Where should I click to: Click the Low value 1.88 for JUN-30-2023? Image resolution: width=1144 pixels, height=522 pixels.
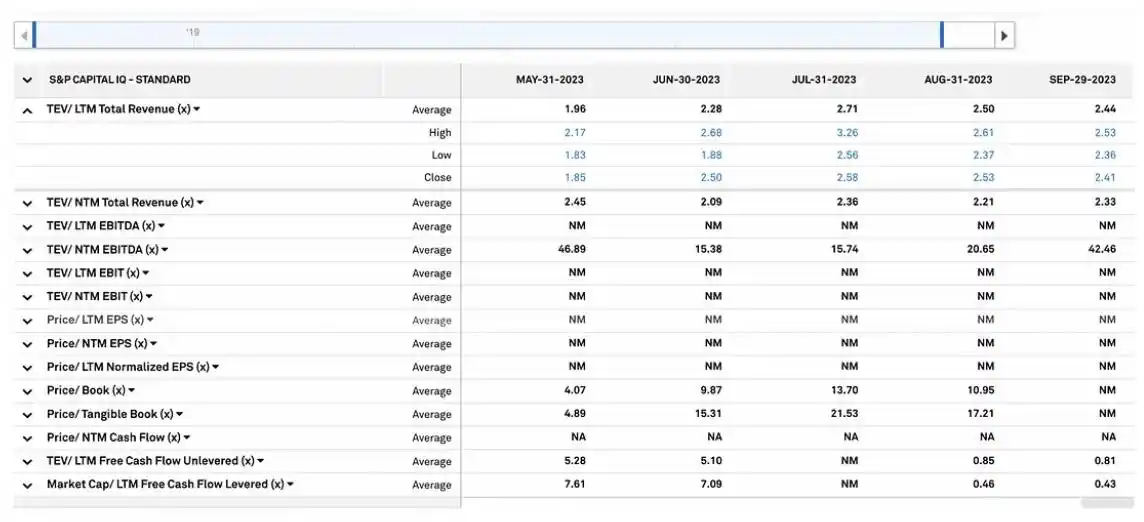710,155
